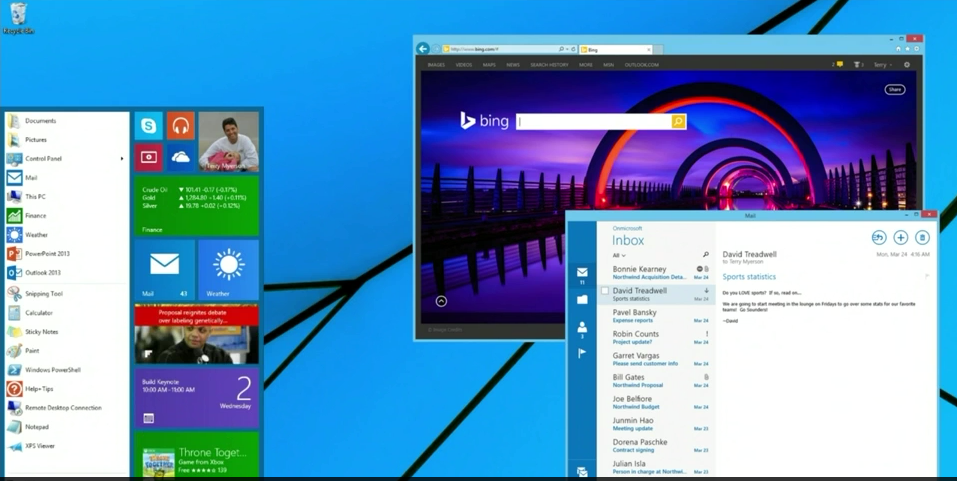Open the Weather sun tile
The height and width of the screenshot is (481, 957).
coord(228,269)
